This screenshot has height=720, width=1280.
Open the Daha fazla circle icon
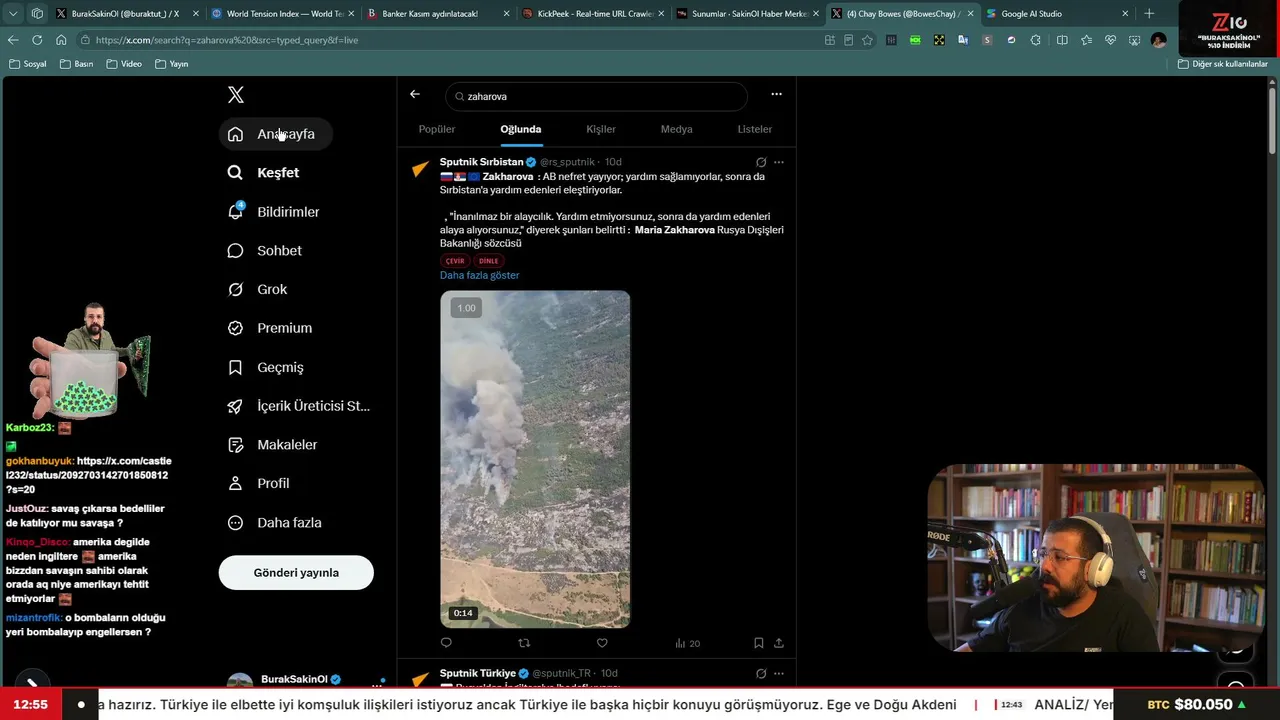coord(235,523)
